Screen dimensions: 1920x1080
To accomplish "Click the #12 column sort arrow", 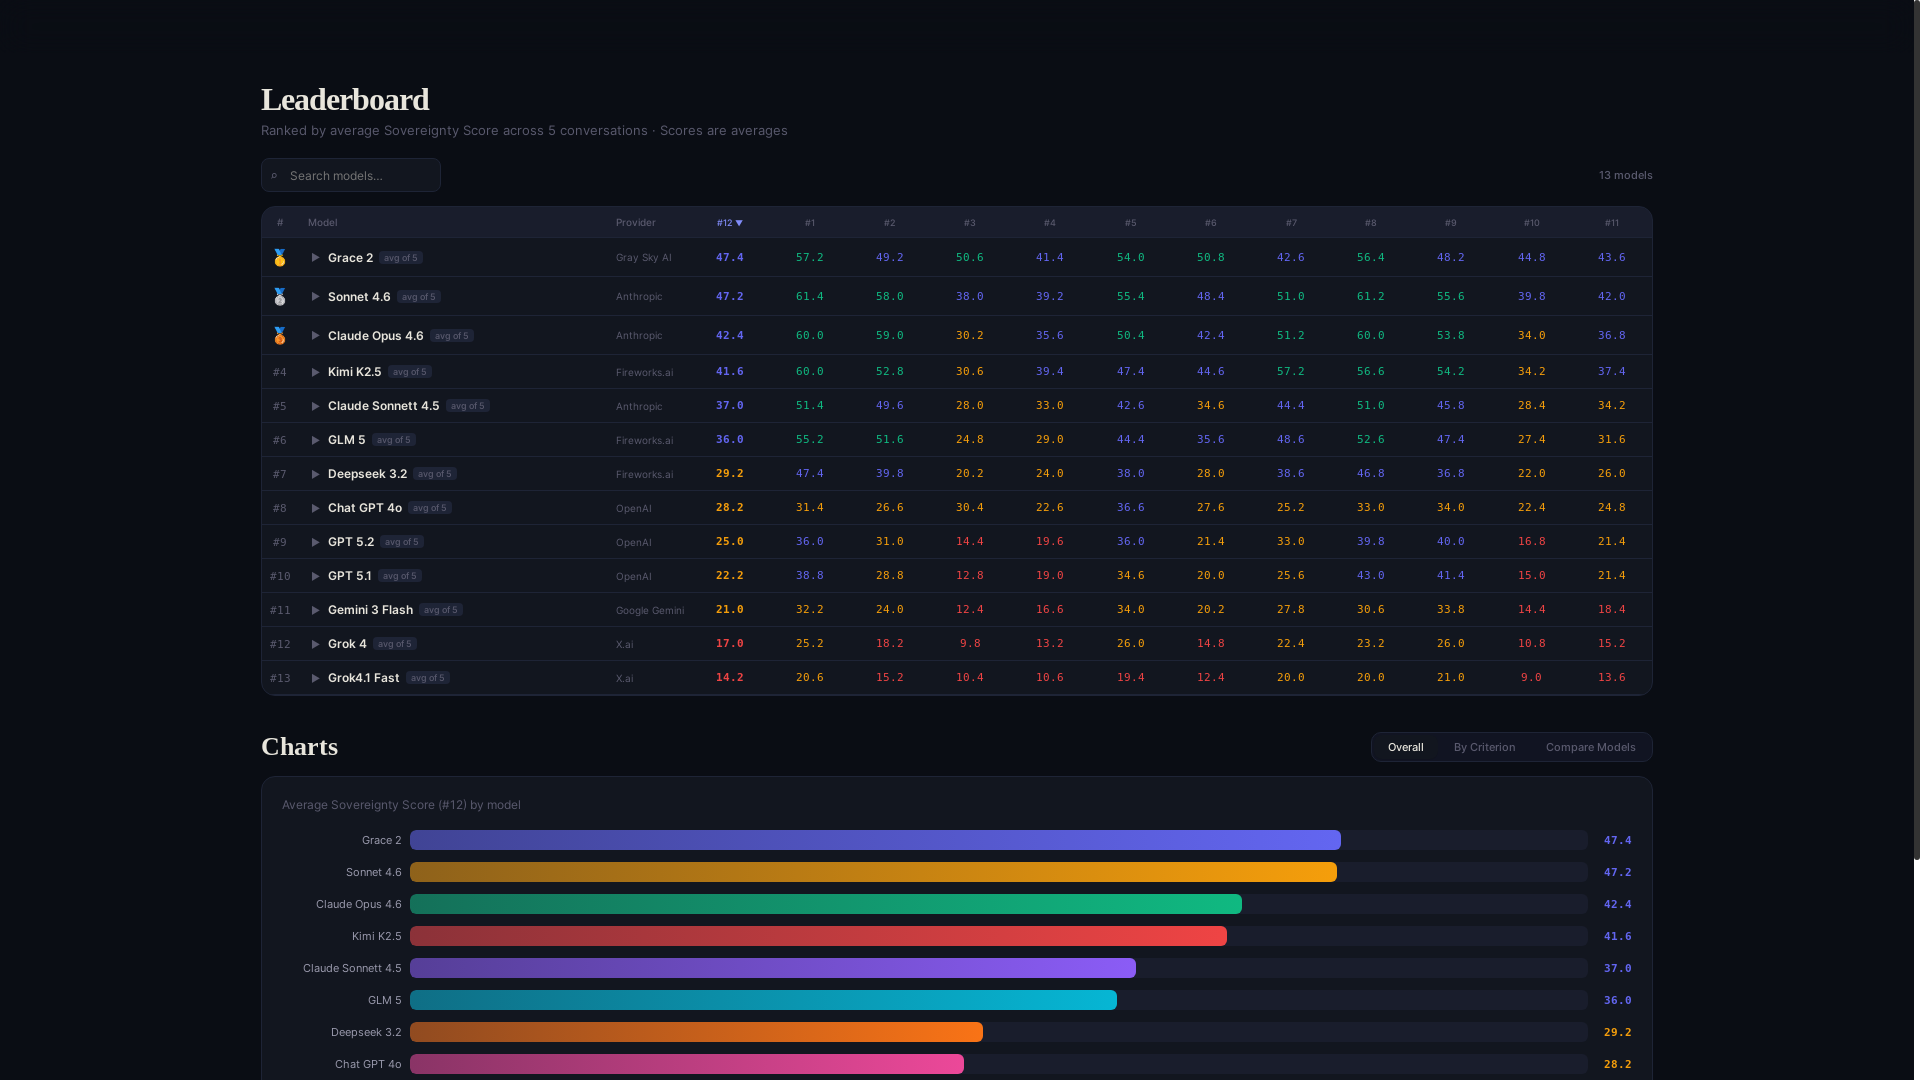I will pyautogui.click(x=739, y=223).
